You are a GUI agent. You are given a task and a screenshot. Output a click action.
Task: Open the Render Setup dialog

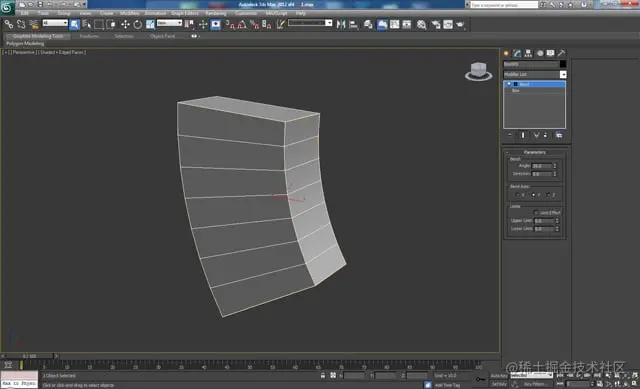pos(436,24)
